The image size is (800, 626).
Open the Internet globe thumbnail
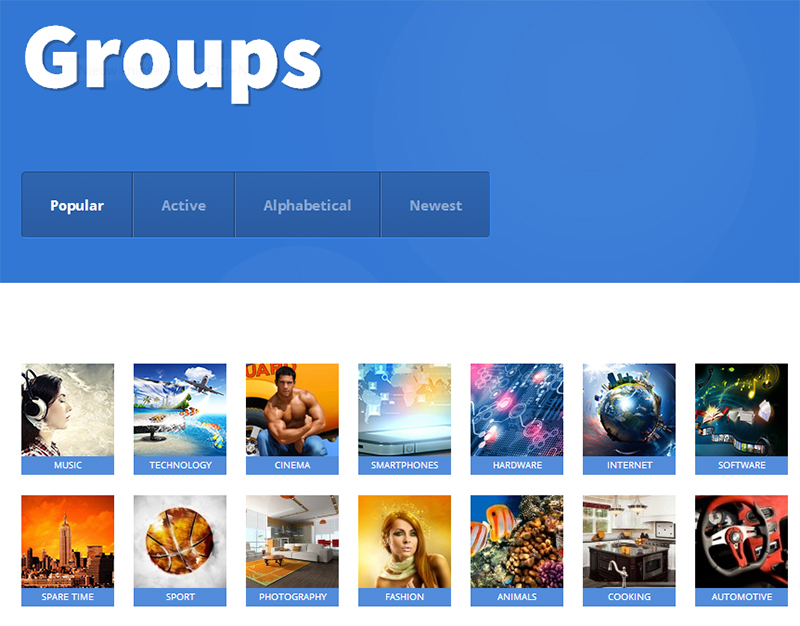[x=629, y=410]
